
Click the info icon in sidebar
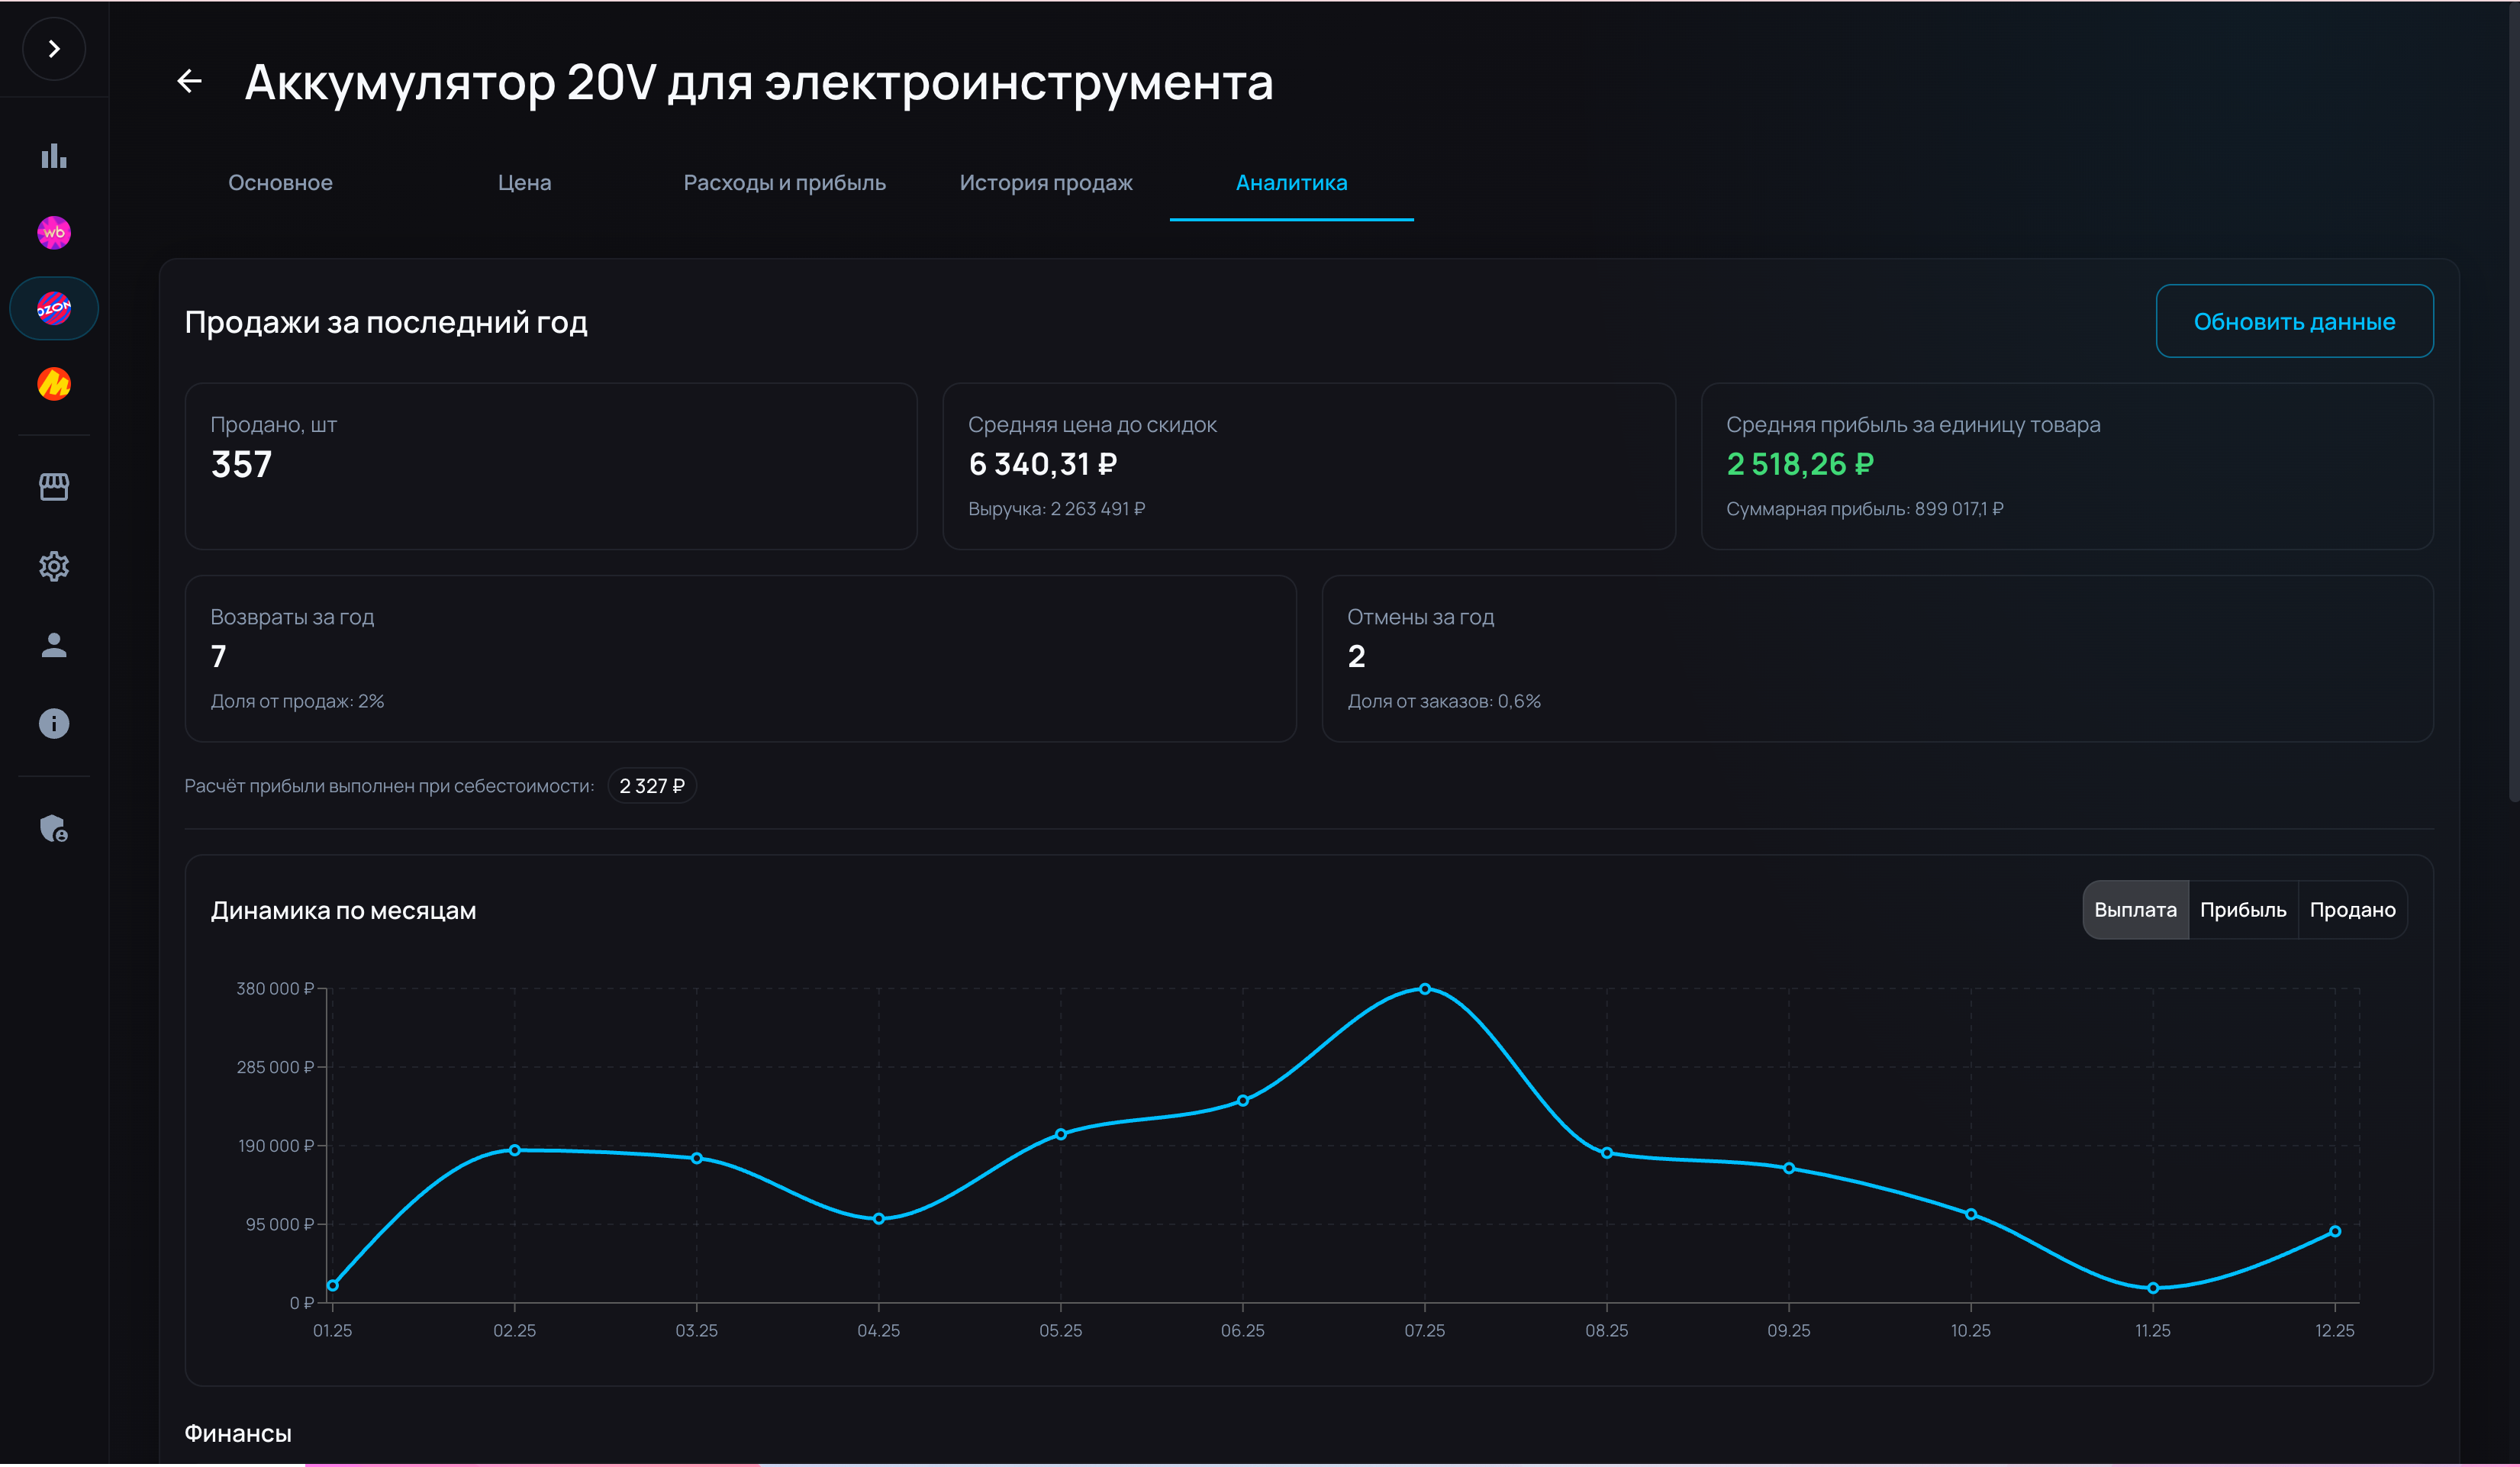coord(54,723)
